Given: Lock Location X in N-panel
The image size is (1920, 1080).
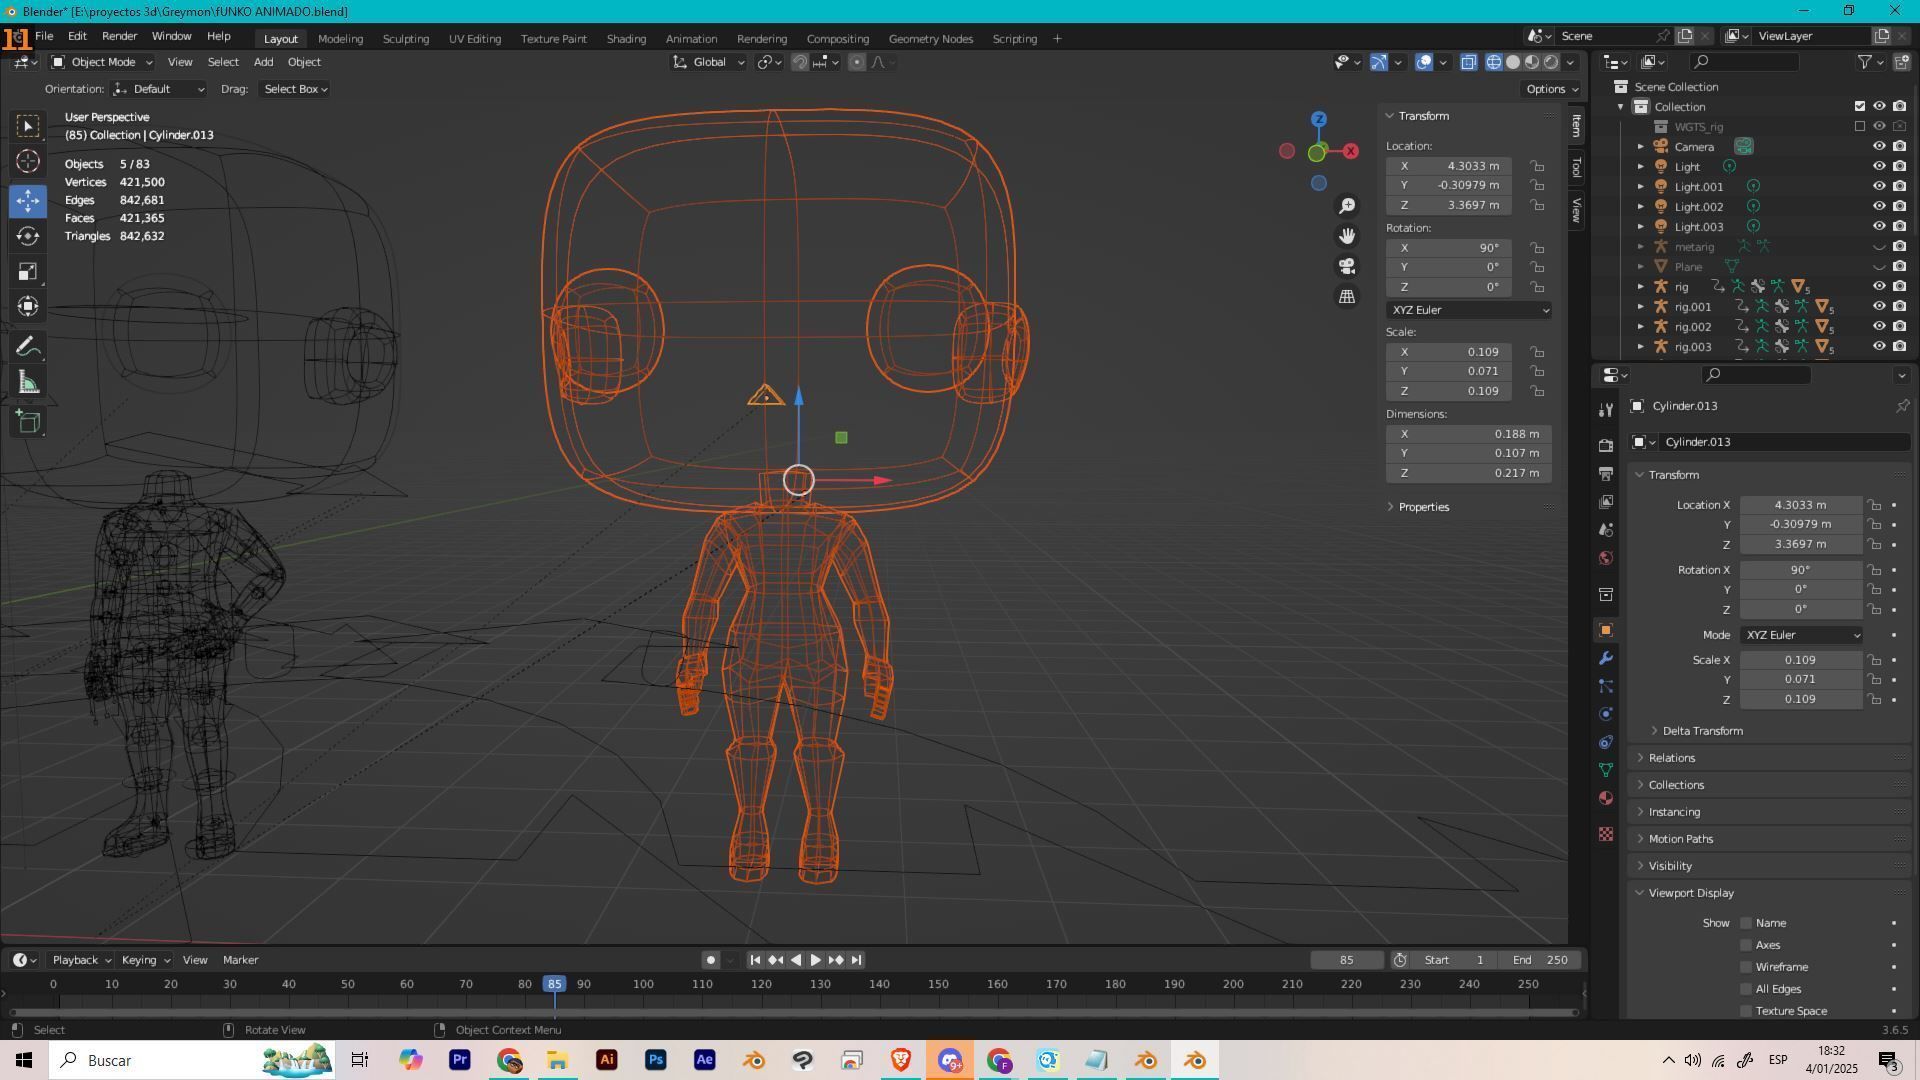Looking at the screenshot, I should (x=1537, y=166).
